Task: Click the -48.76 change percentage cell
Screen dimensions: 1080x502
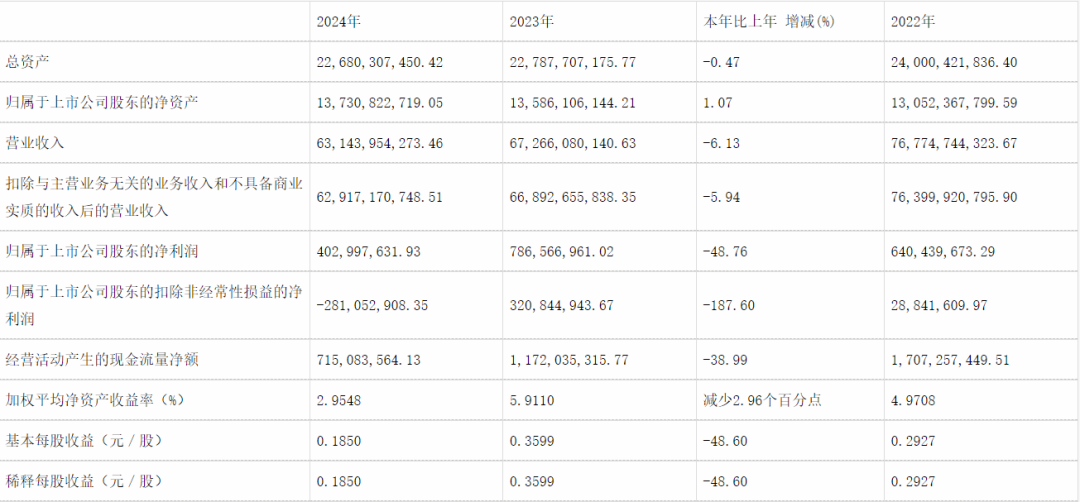Action: tap(725, 251)
